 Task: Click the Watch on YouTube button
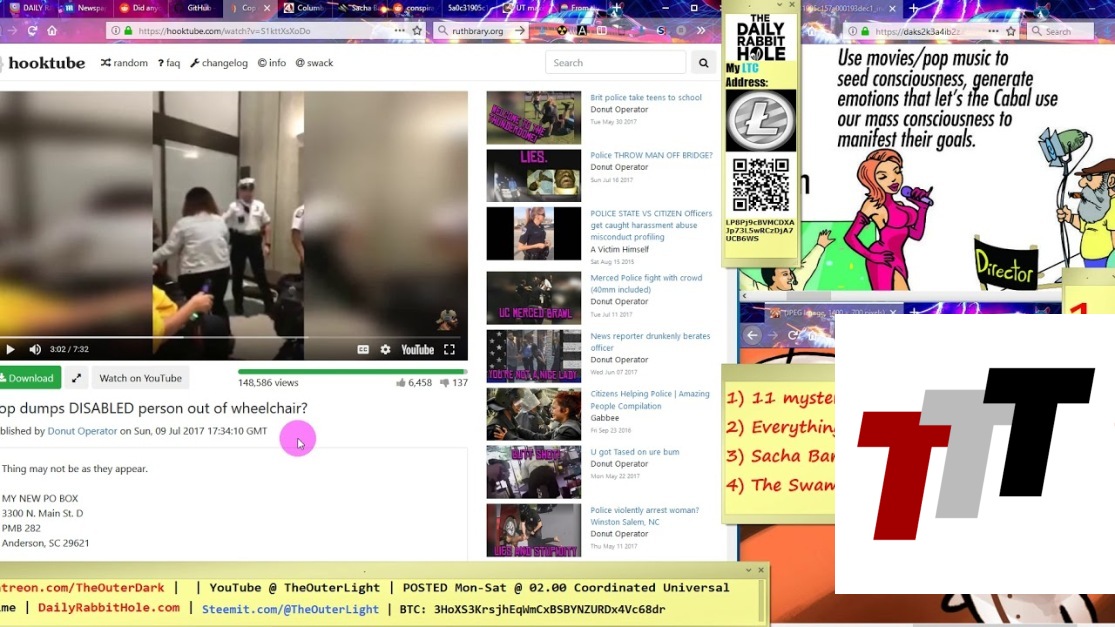(140, 378)
